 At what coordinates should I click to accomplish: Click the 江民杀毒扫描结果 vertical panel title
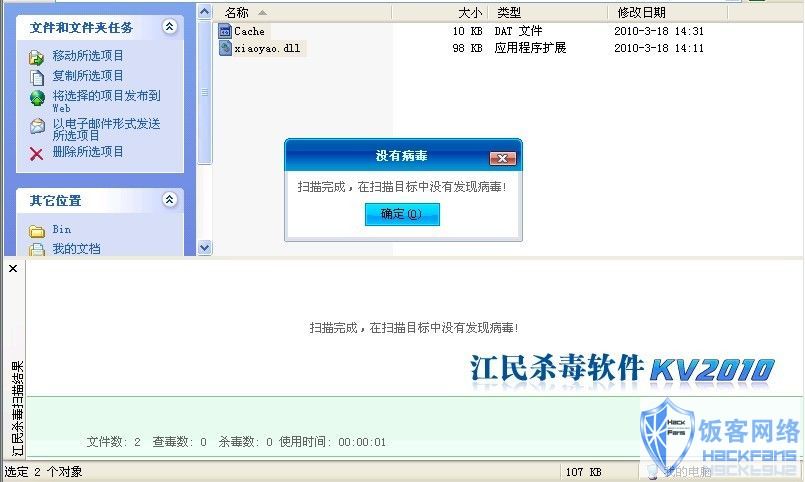(x=18, y=409)
